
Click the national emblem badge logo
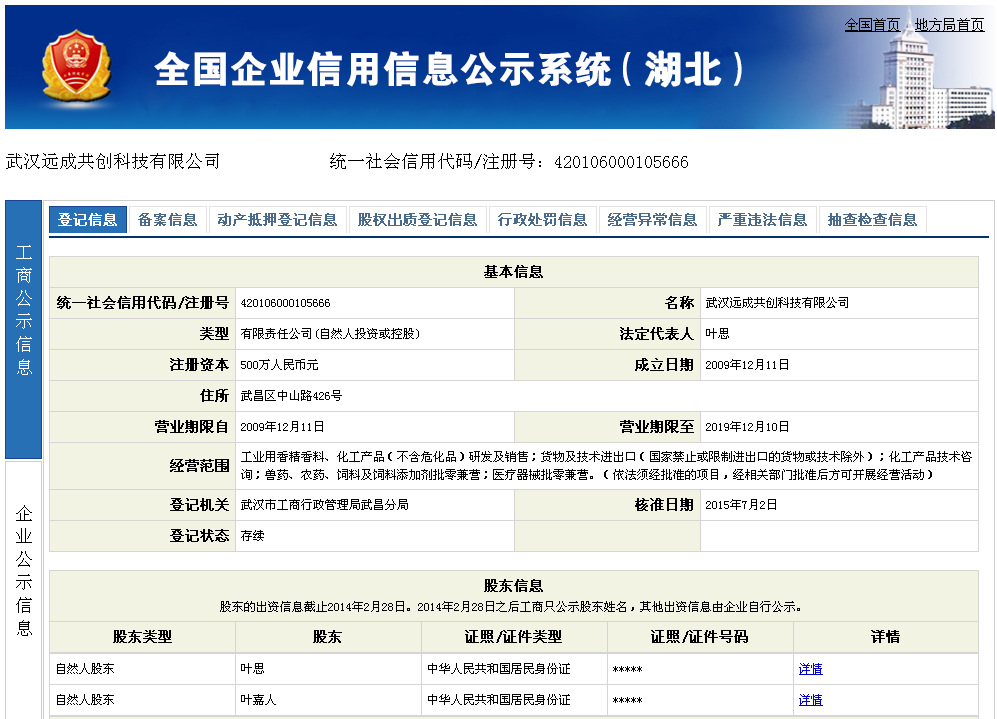click(75, 66)
